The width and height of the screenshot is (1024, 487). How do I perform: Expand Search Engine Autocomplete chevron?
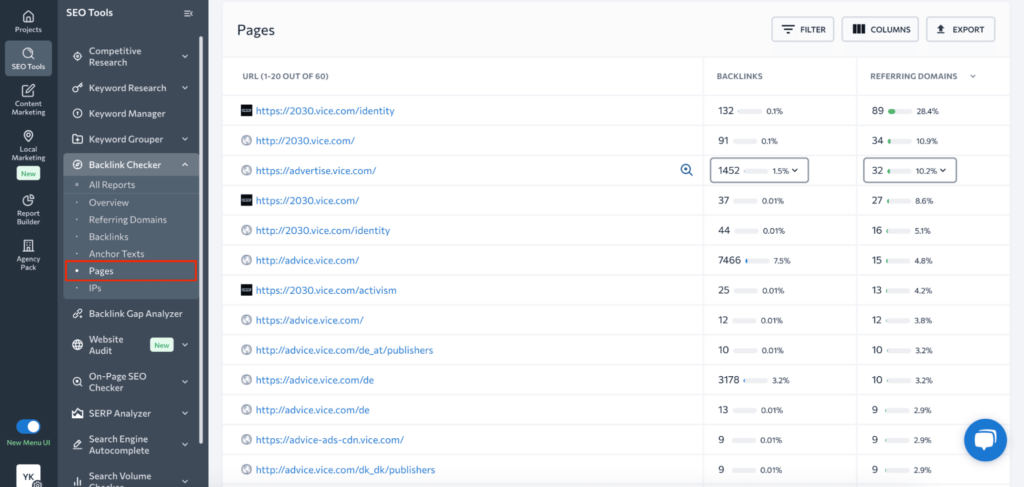(185, 445)
